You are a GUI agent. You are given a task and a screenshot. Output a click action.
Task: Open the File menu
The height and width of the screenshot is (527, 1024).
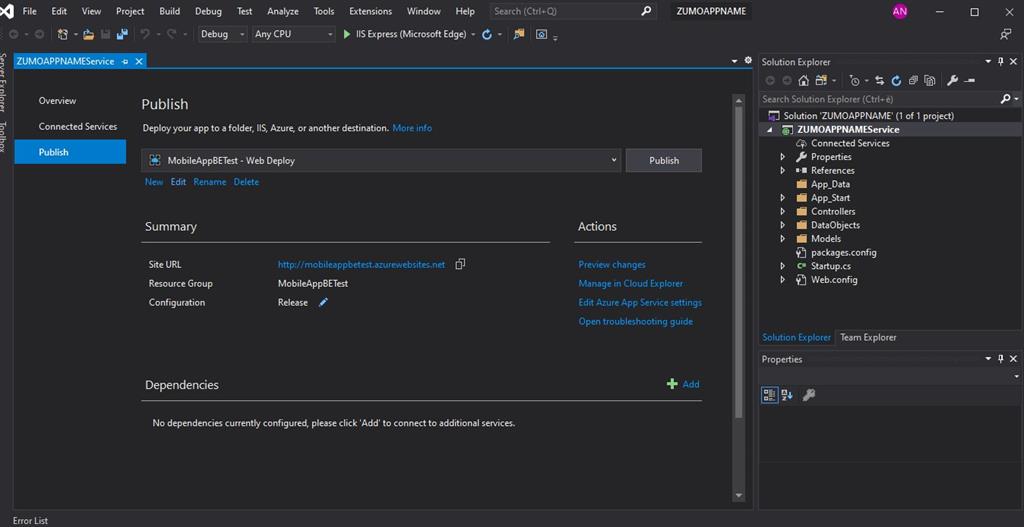(29, 11)
